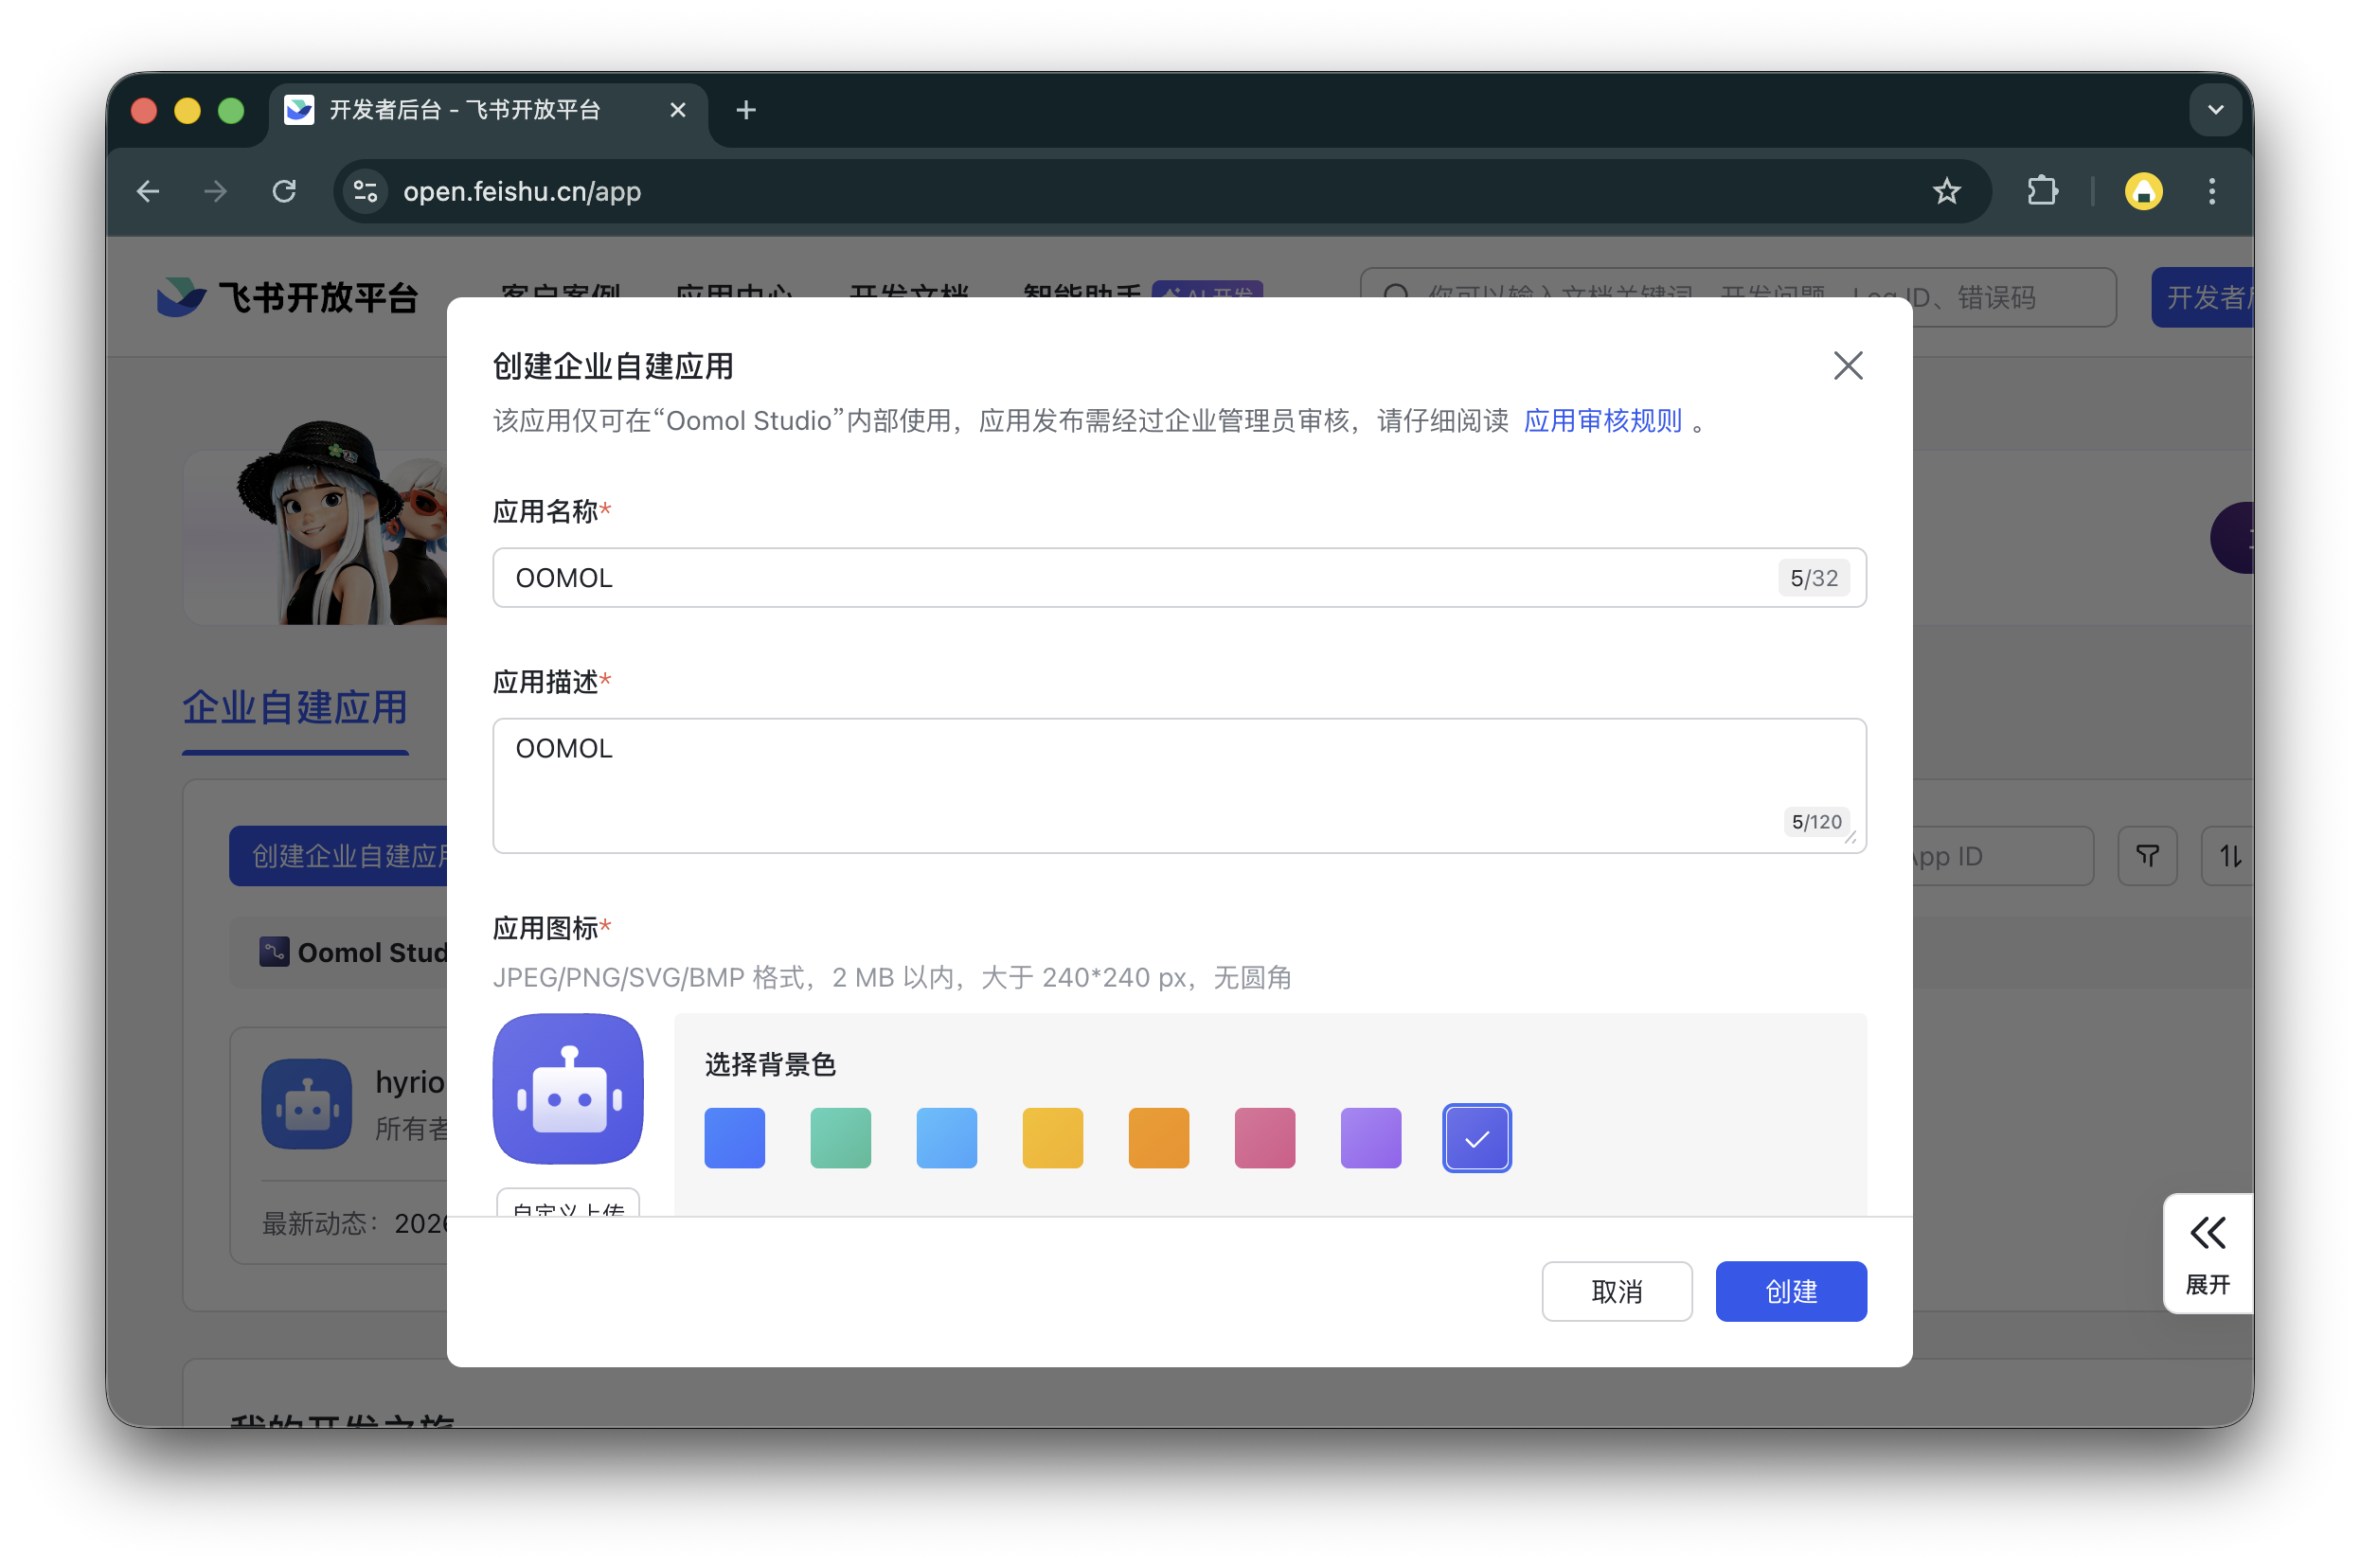This screenshot has width=2360, height=1568.
Task: Deselect the currently checked background color swatch
Action: [x=1477, y=1137]
